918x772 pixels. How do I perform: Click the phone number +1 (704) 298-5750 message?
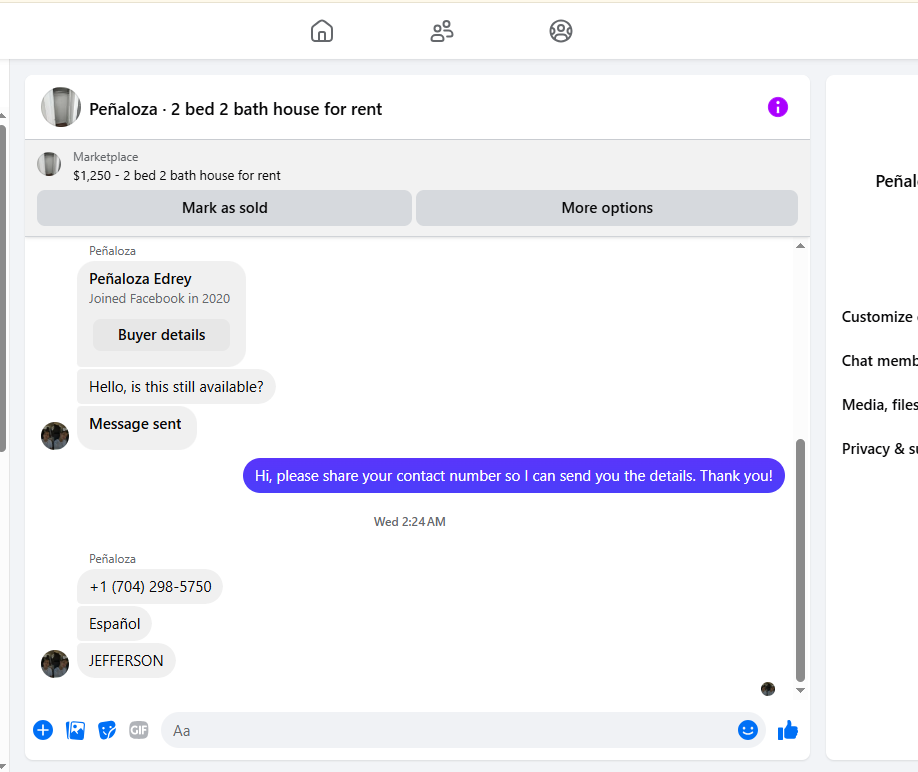(150, 586)
